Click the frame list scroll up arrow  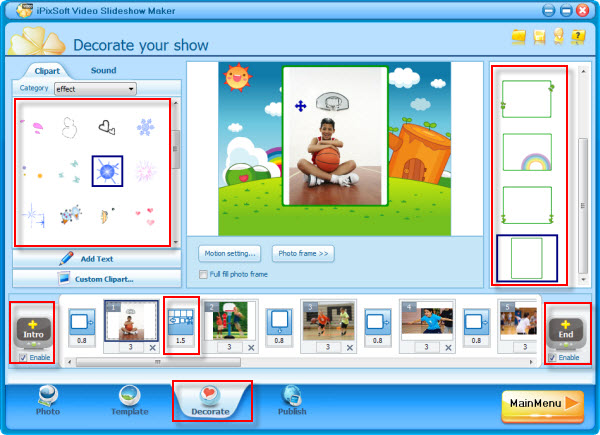tap(583, 71)
